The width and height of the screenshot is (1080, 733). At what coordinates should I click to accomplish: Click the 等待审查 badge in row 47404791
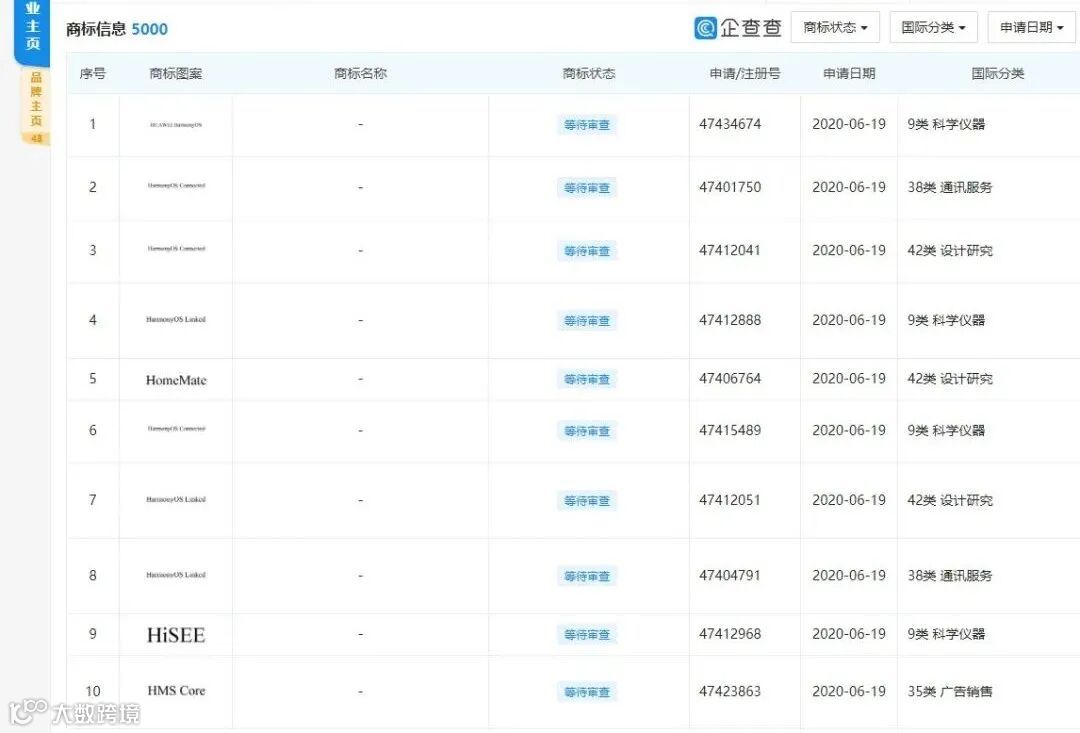(x=587, y=577)
